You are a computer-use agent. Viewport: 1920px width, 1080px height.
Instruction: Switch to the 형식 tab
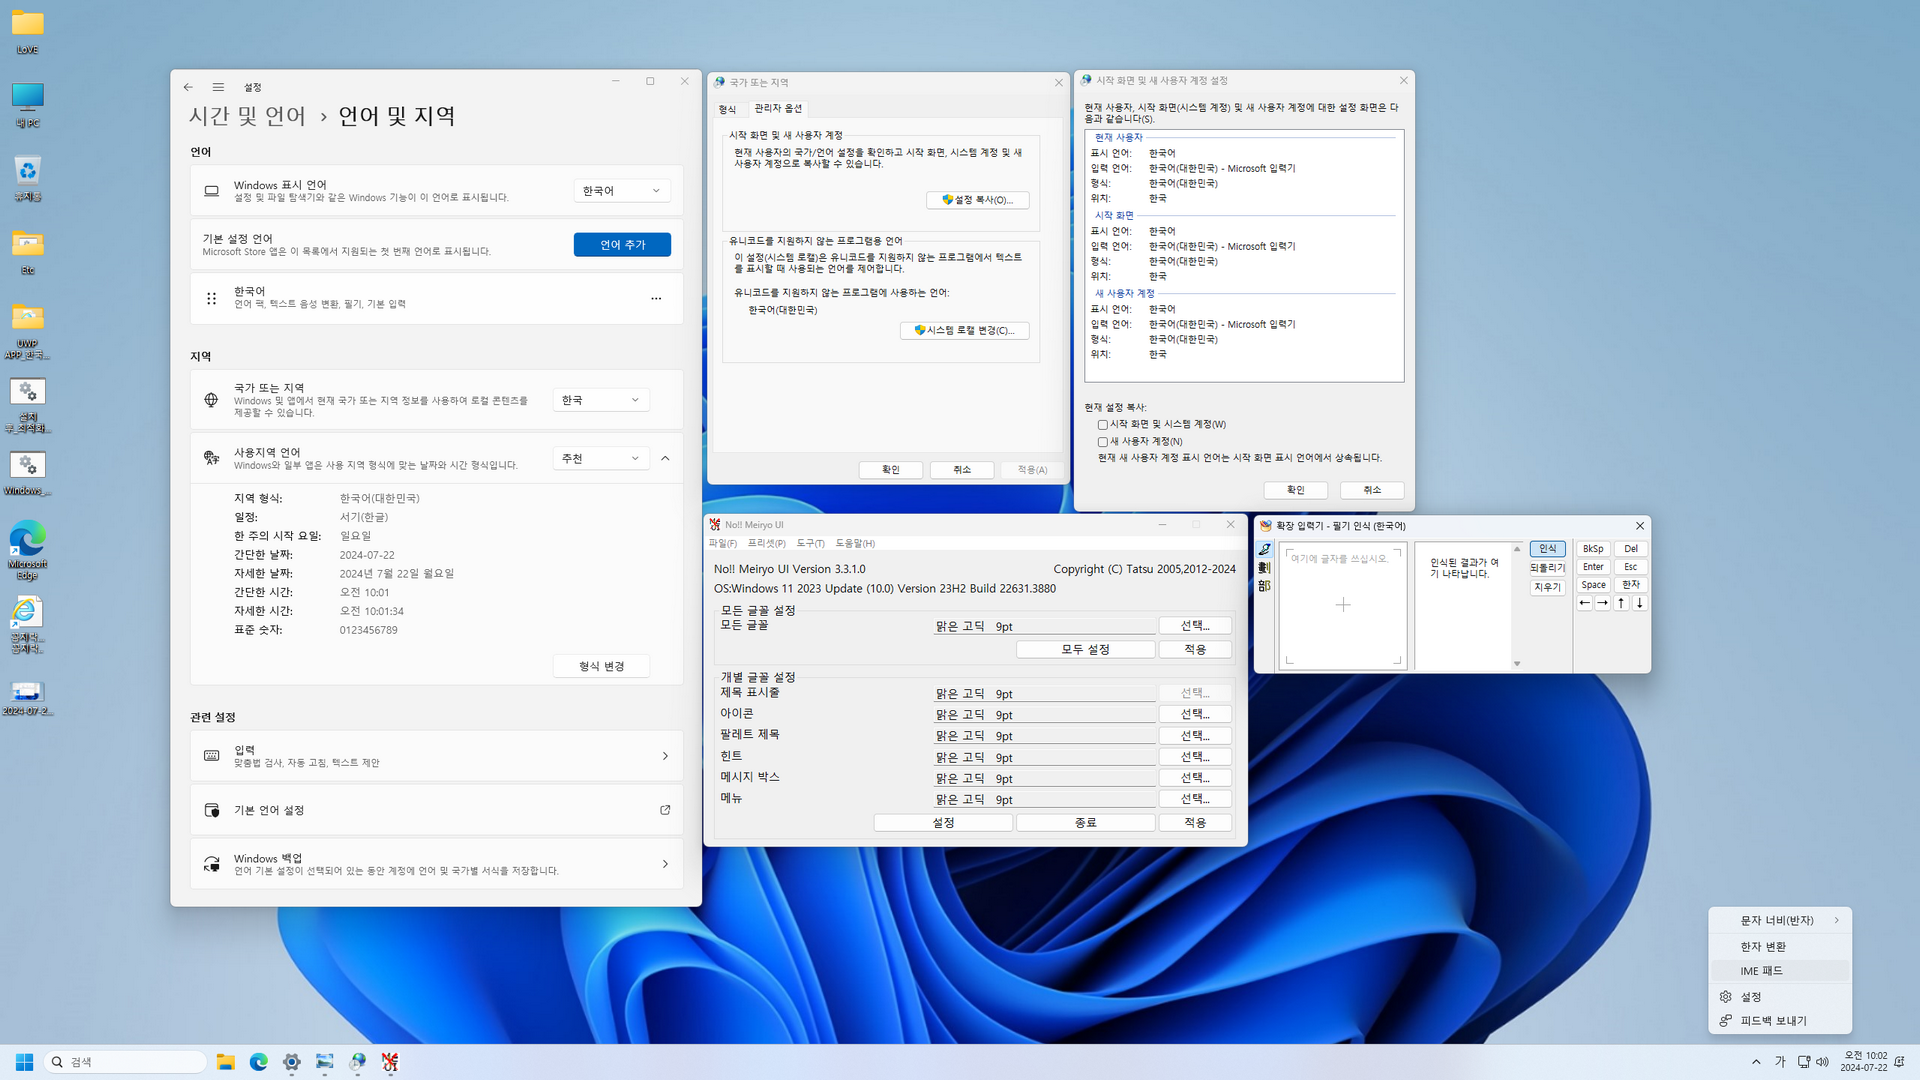coord(727,109)
